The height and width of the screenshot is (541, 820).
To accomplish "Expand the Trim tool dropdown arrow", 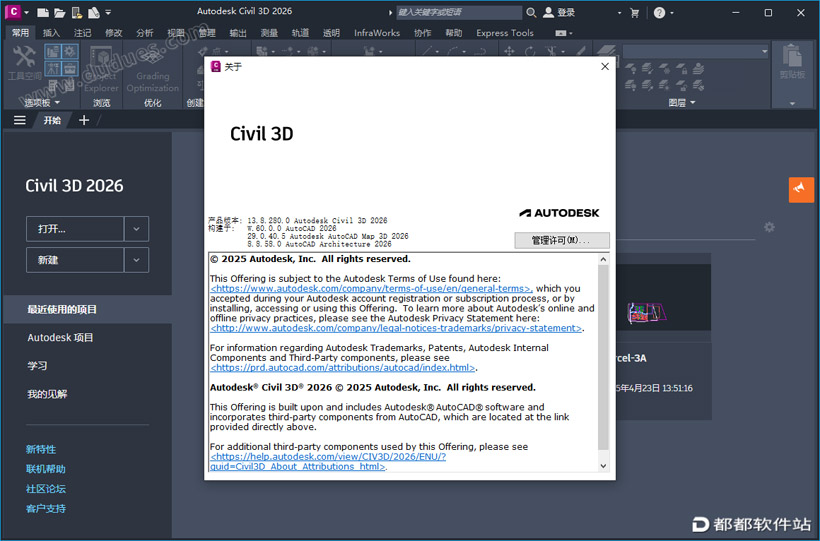I will (x=563, y=52).
